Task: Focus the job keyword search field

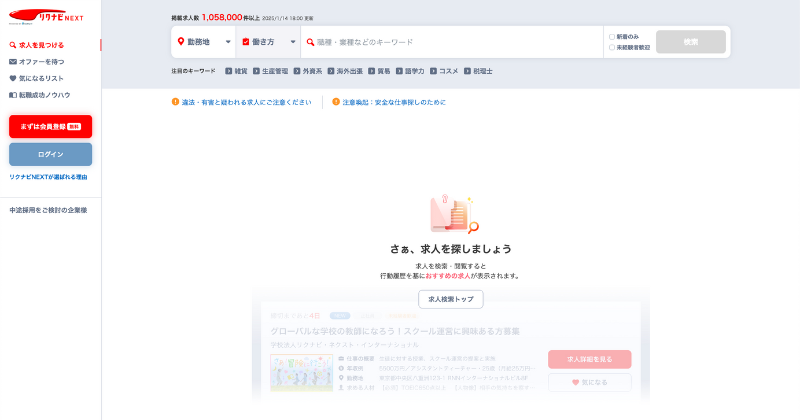Action: 452,42
